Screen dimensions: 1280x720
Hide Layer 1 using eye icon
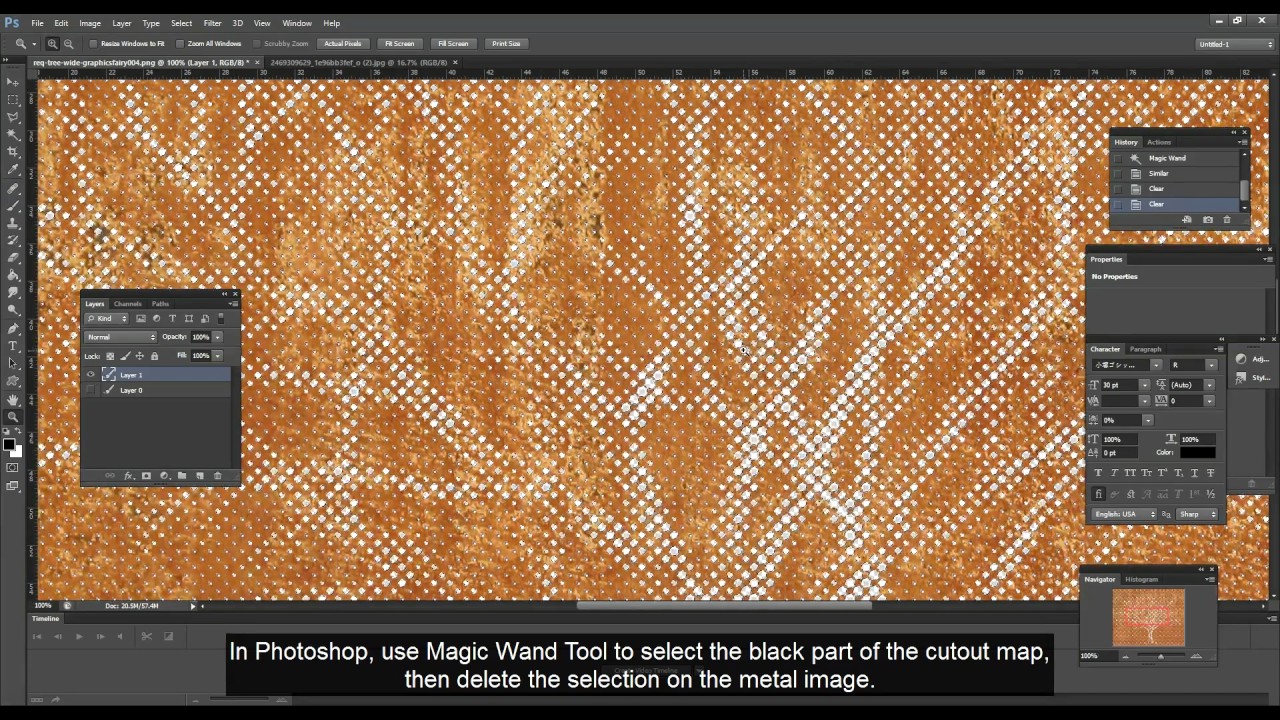[x=91, y=375]
